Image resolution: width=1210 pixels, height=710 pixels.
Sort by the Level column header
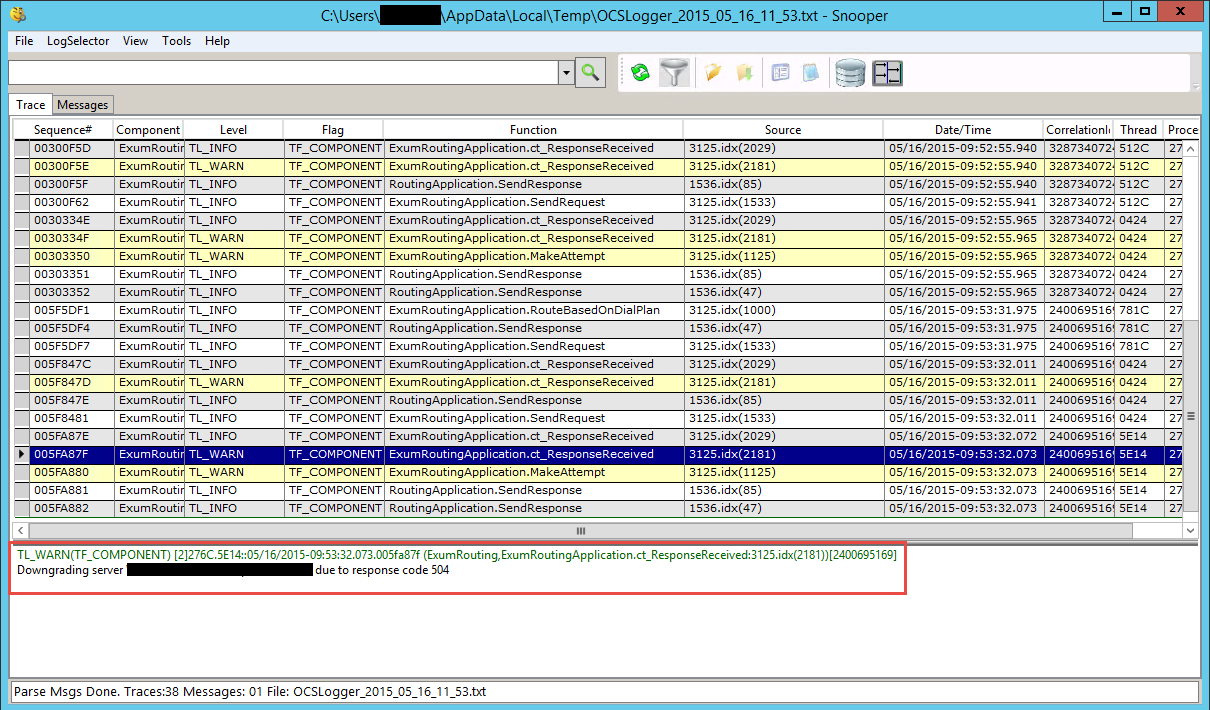point(233,129)
